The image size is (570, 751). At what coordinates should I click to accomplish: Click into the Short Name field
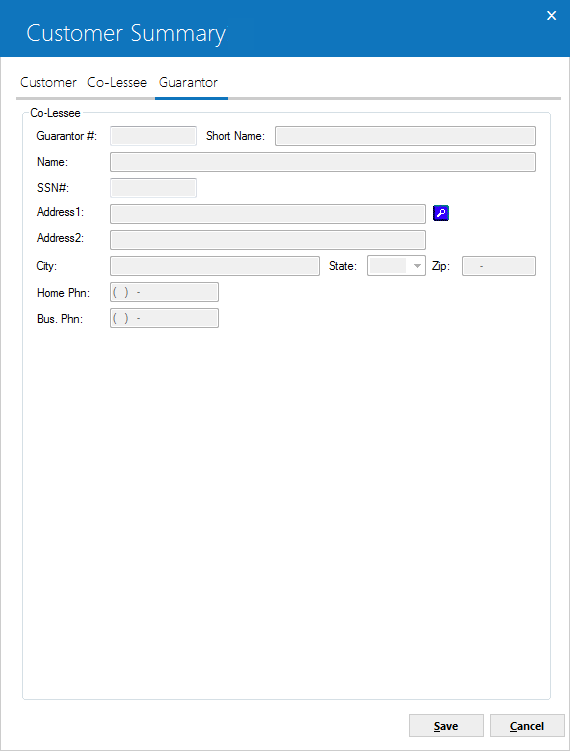[405, 136]
